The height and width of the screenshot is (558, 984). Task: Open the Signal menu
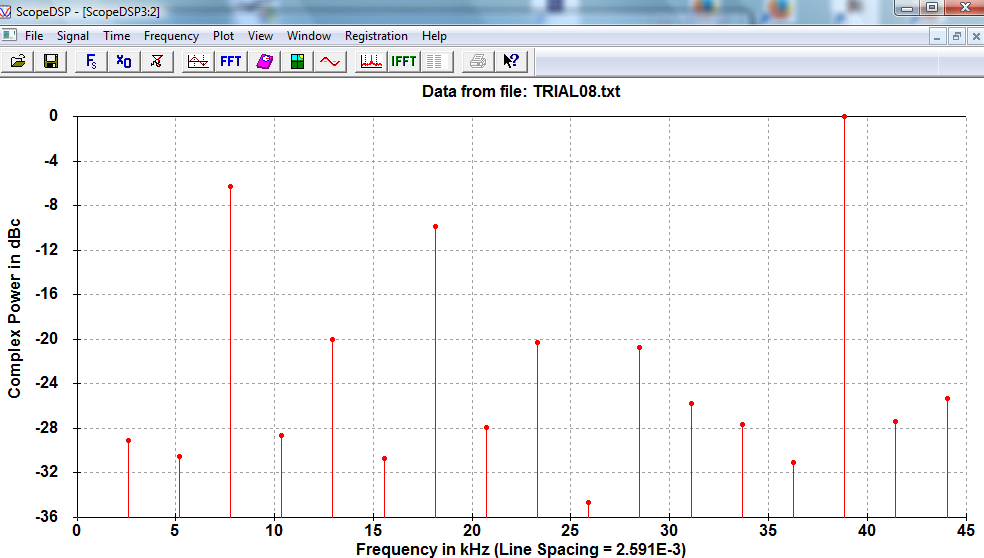[x=73, y=36]
